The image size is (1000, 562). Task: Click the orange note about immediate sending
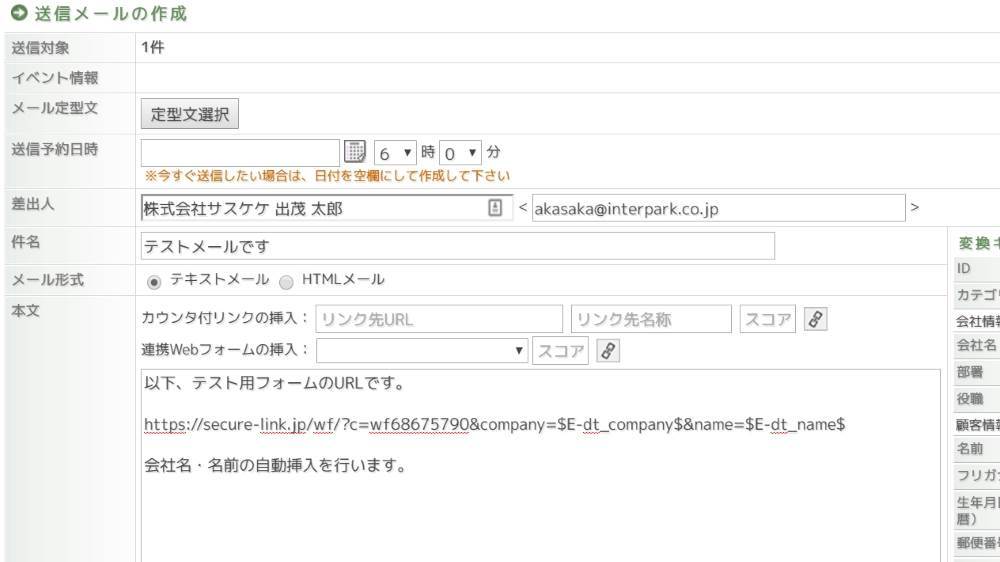[327, 175]
